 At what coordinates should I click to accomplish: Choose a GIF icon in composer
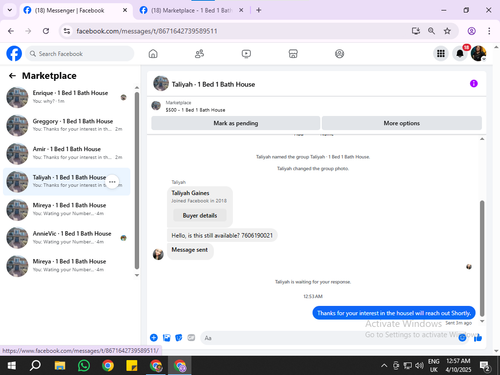coord(191,338)
